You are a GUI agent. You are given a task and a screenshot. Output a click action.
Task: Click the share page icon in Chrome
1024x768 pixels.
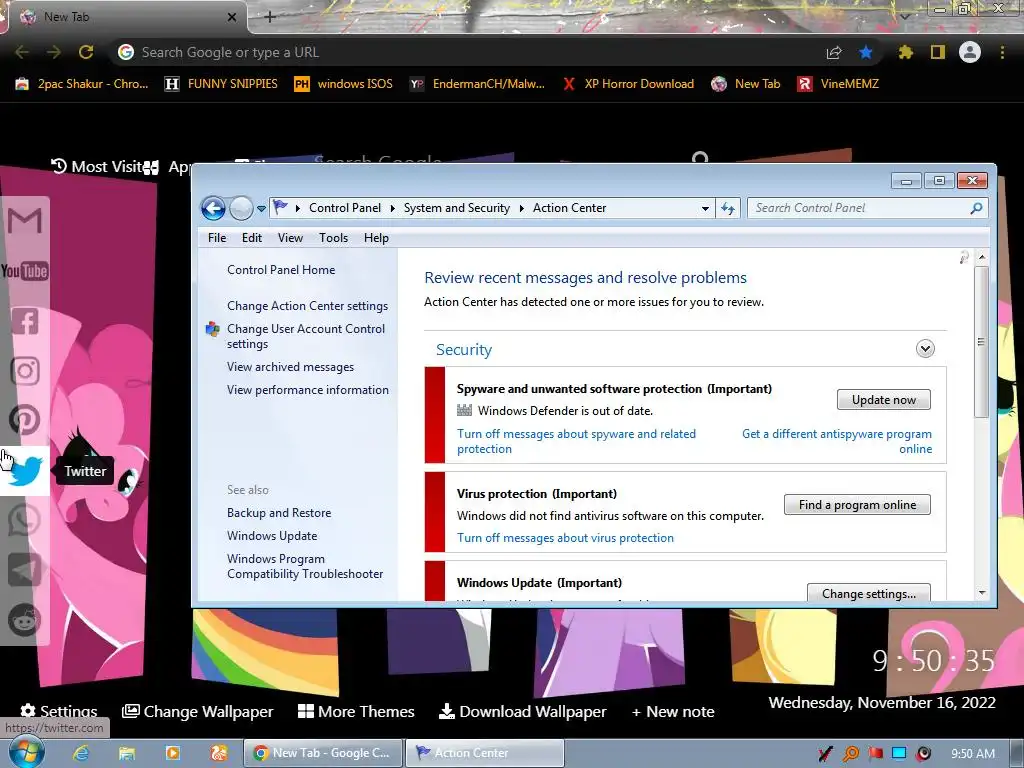point(833,52)
